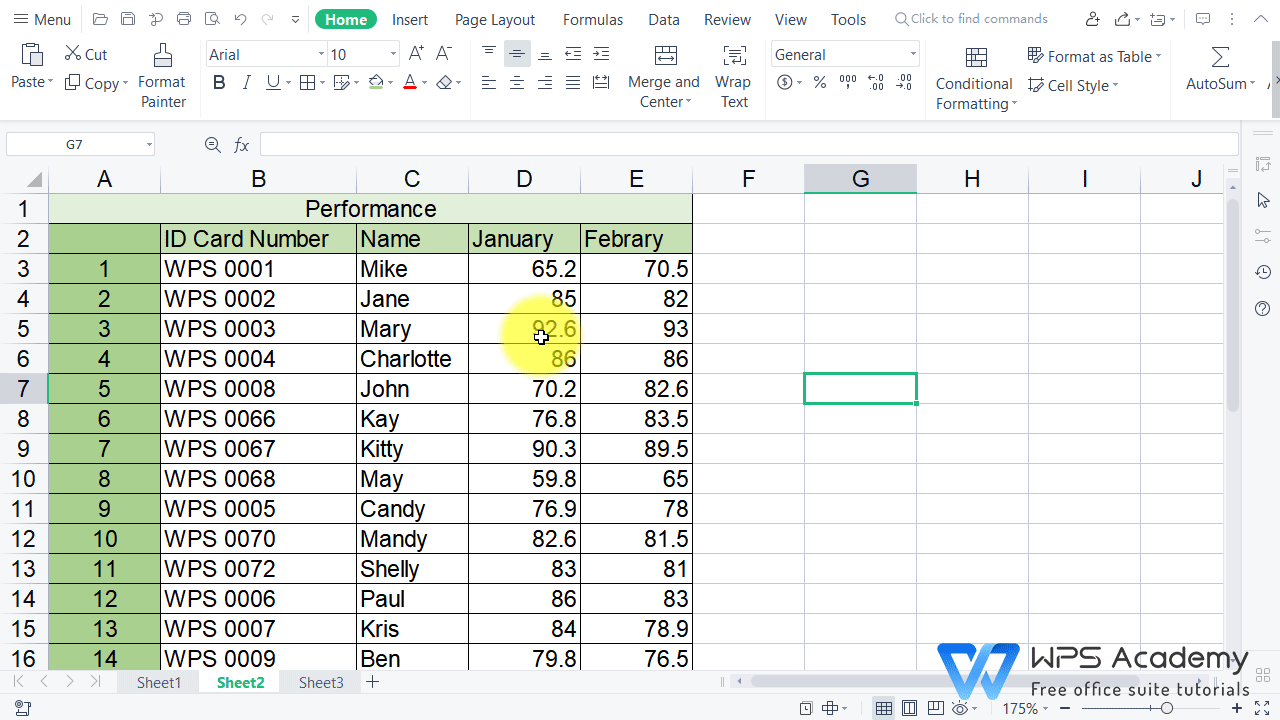
Task: Switch to Sheet3
Action: pyautogui.click(x=320, y=682)
